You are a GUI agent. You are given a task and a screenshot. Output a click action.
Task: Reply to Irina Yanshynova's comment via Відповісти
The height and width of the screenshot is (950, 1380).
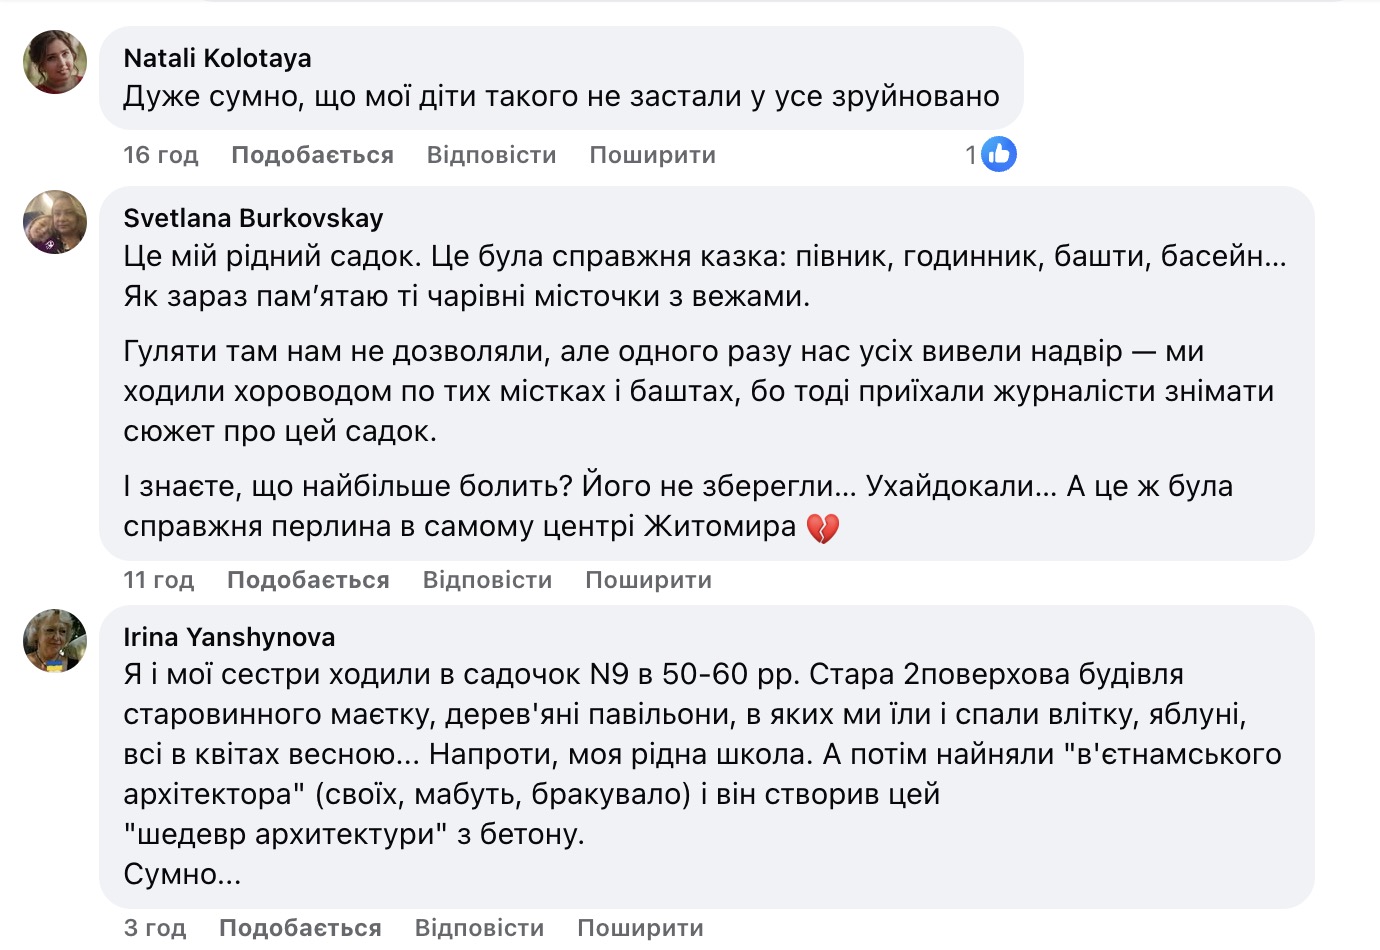click(479, 928)
